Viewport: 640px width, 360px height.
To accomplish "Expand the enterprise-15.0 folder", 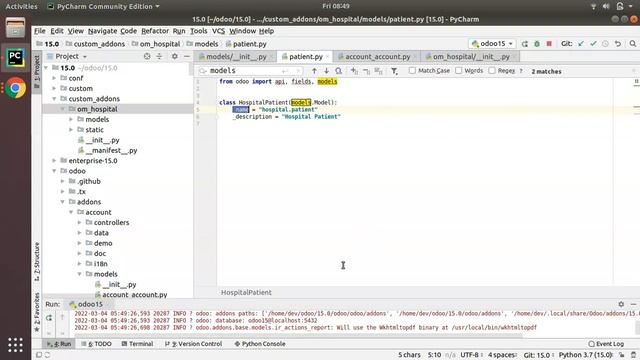I will click(54, 160).
